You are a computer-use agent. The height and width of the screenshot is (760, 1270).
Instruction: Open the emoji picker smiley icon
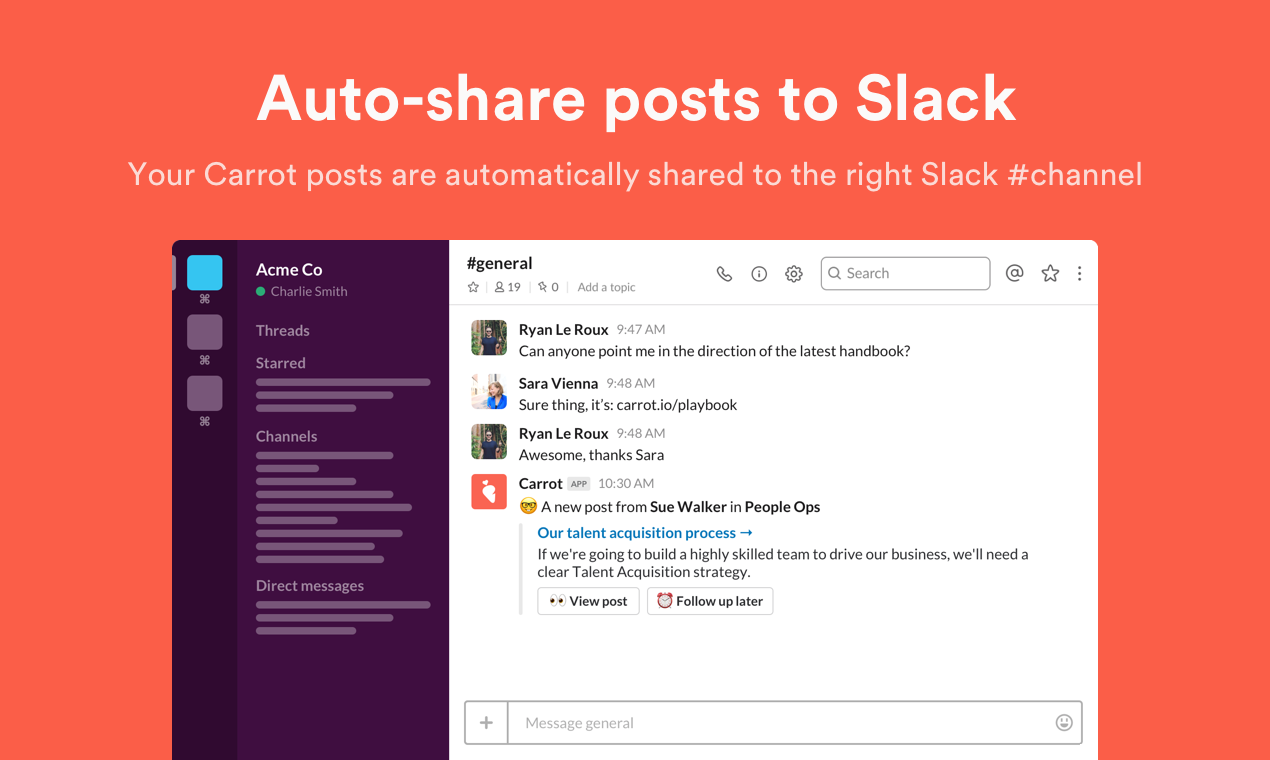click(1064, 723)
